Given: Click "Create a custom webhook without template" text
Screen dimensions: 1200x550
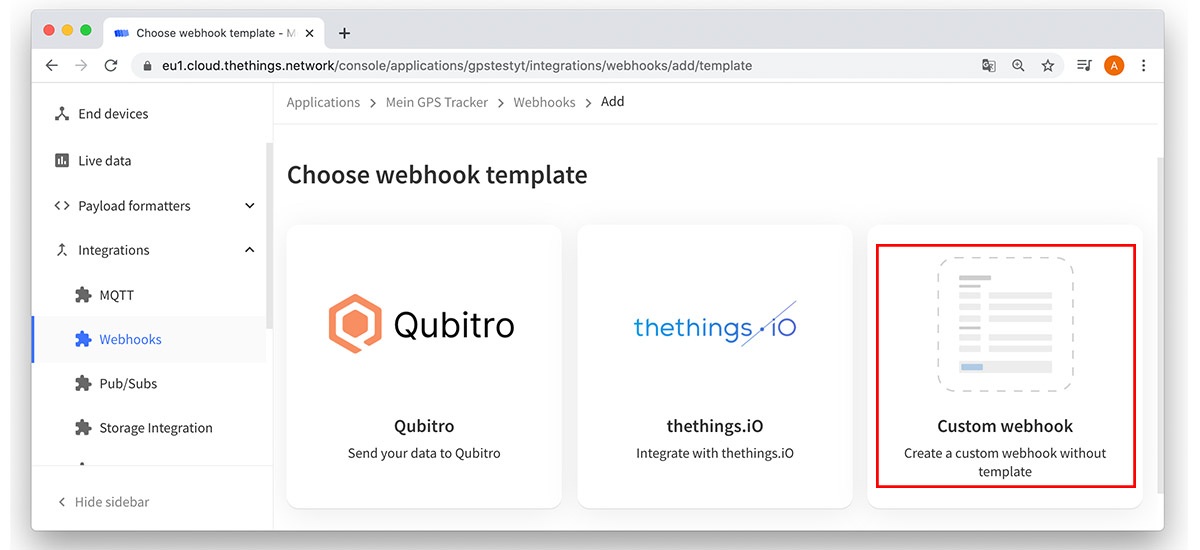Looking at the screenshot, I should pos(1005,462).
